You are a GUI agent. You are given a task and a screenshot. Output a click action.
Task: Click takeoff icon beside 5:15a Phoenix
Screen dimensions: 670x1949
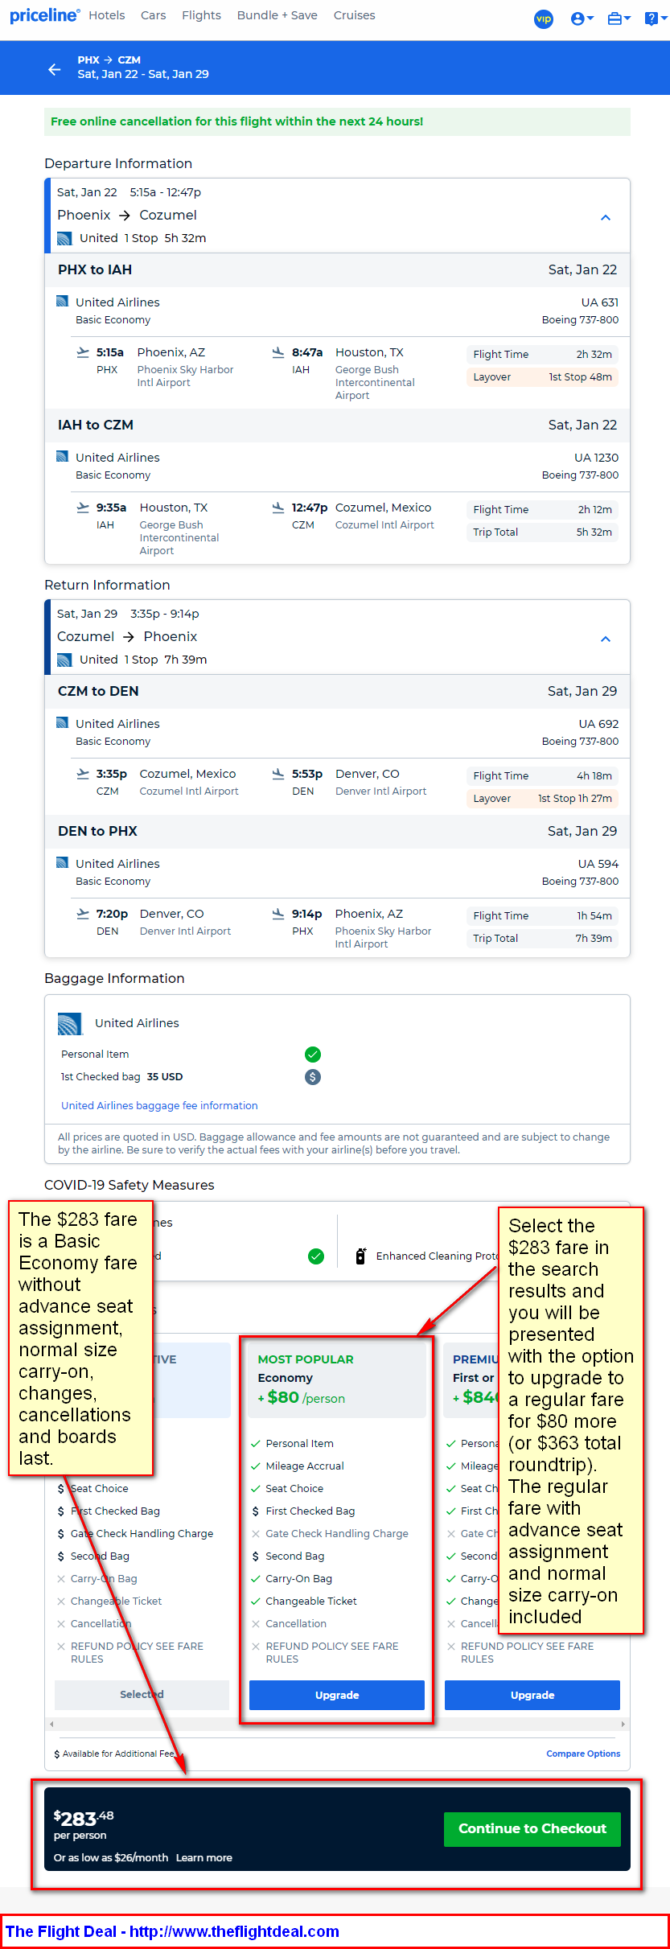click(83, 352)
